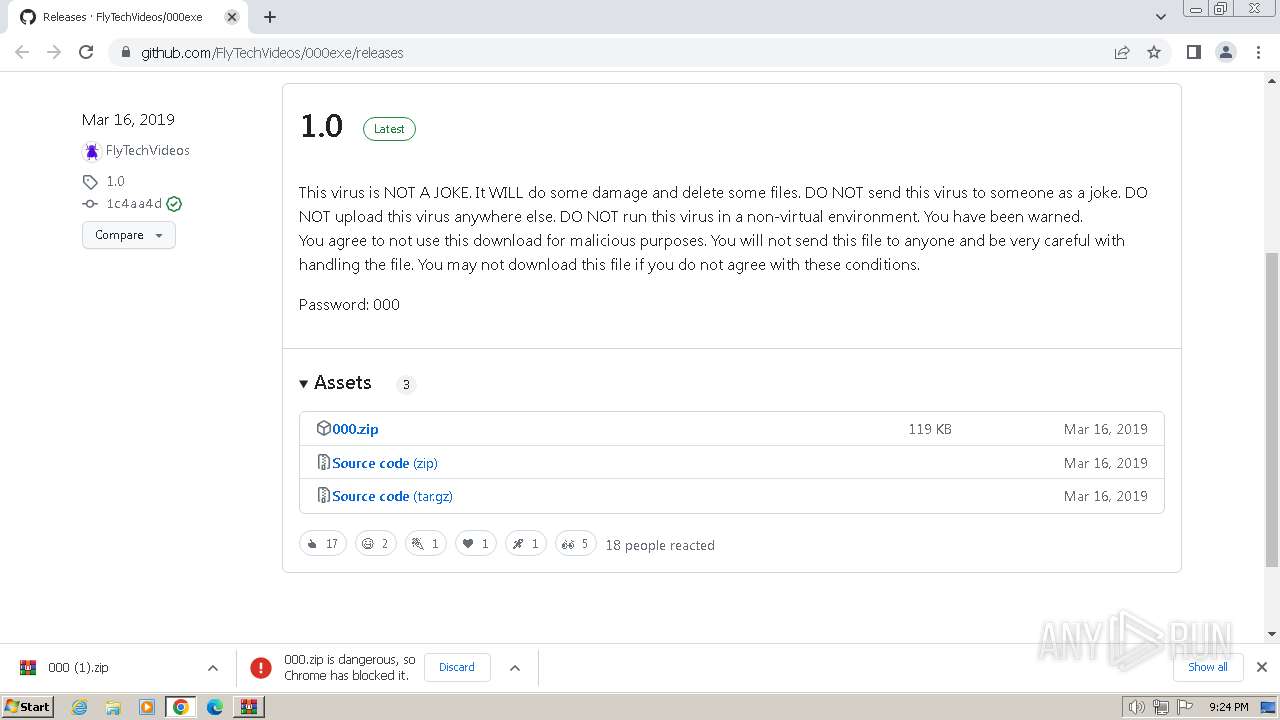Screen dimensions: 1280x720
Task: Click the network tray icon
Action: click(x=1160, y=707)
